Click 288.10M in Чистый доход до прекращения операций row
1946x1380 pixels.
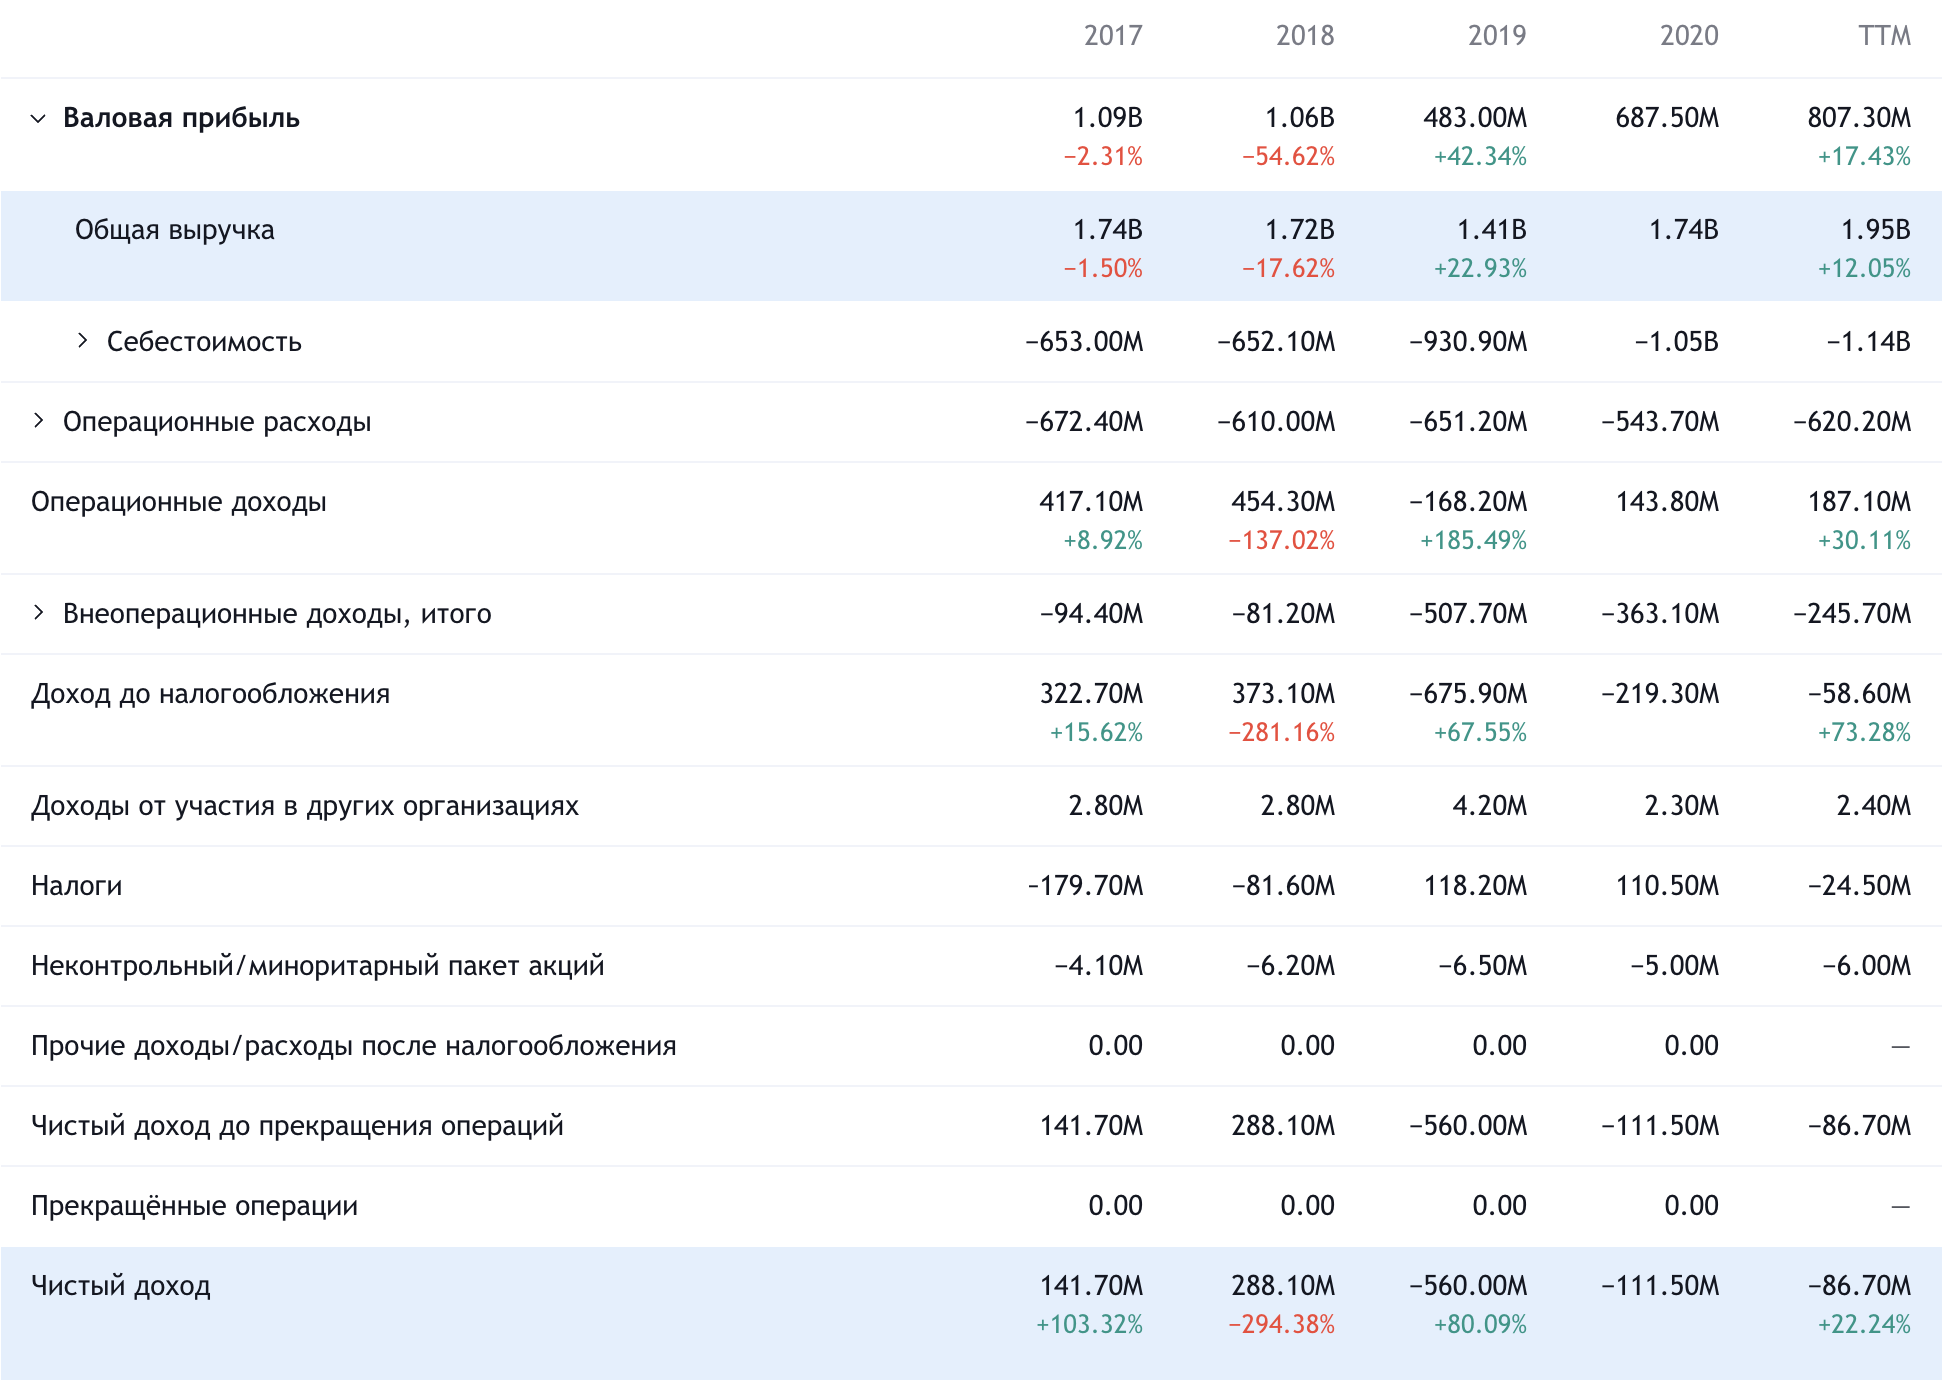(1283, 1126)
